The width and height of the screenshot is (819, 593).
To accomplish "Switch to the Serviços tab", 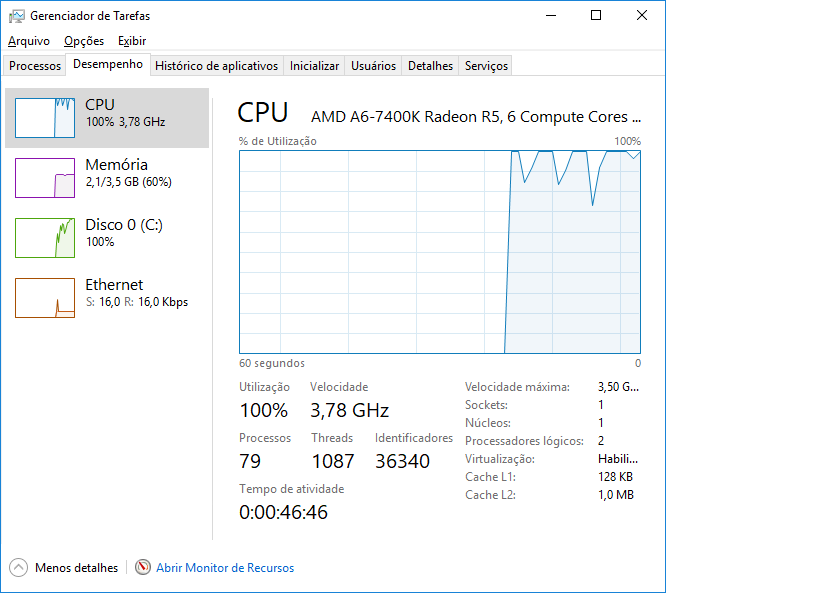I will coord(486,66).
